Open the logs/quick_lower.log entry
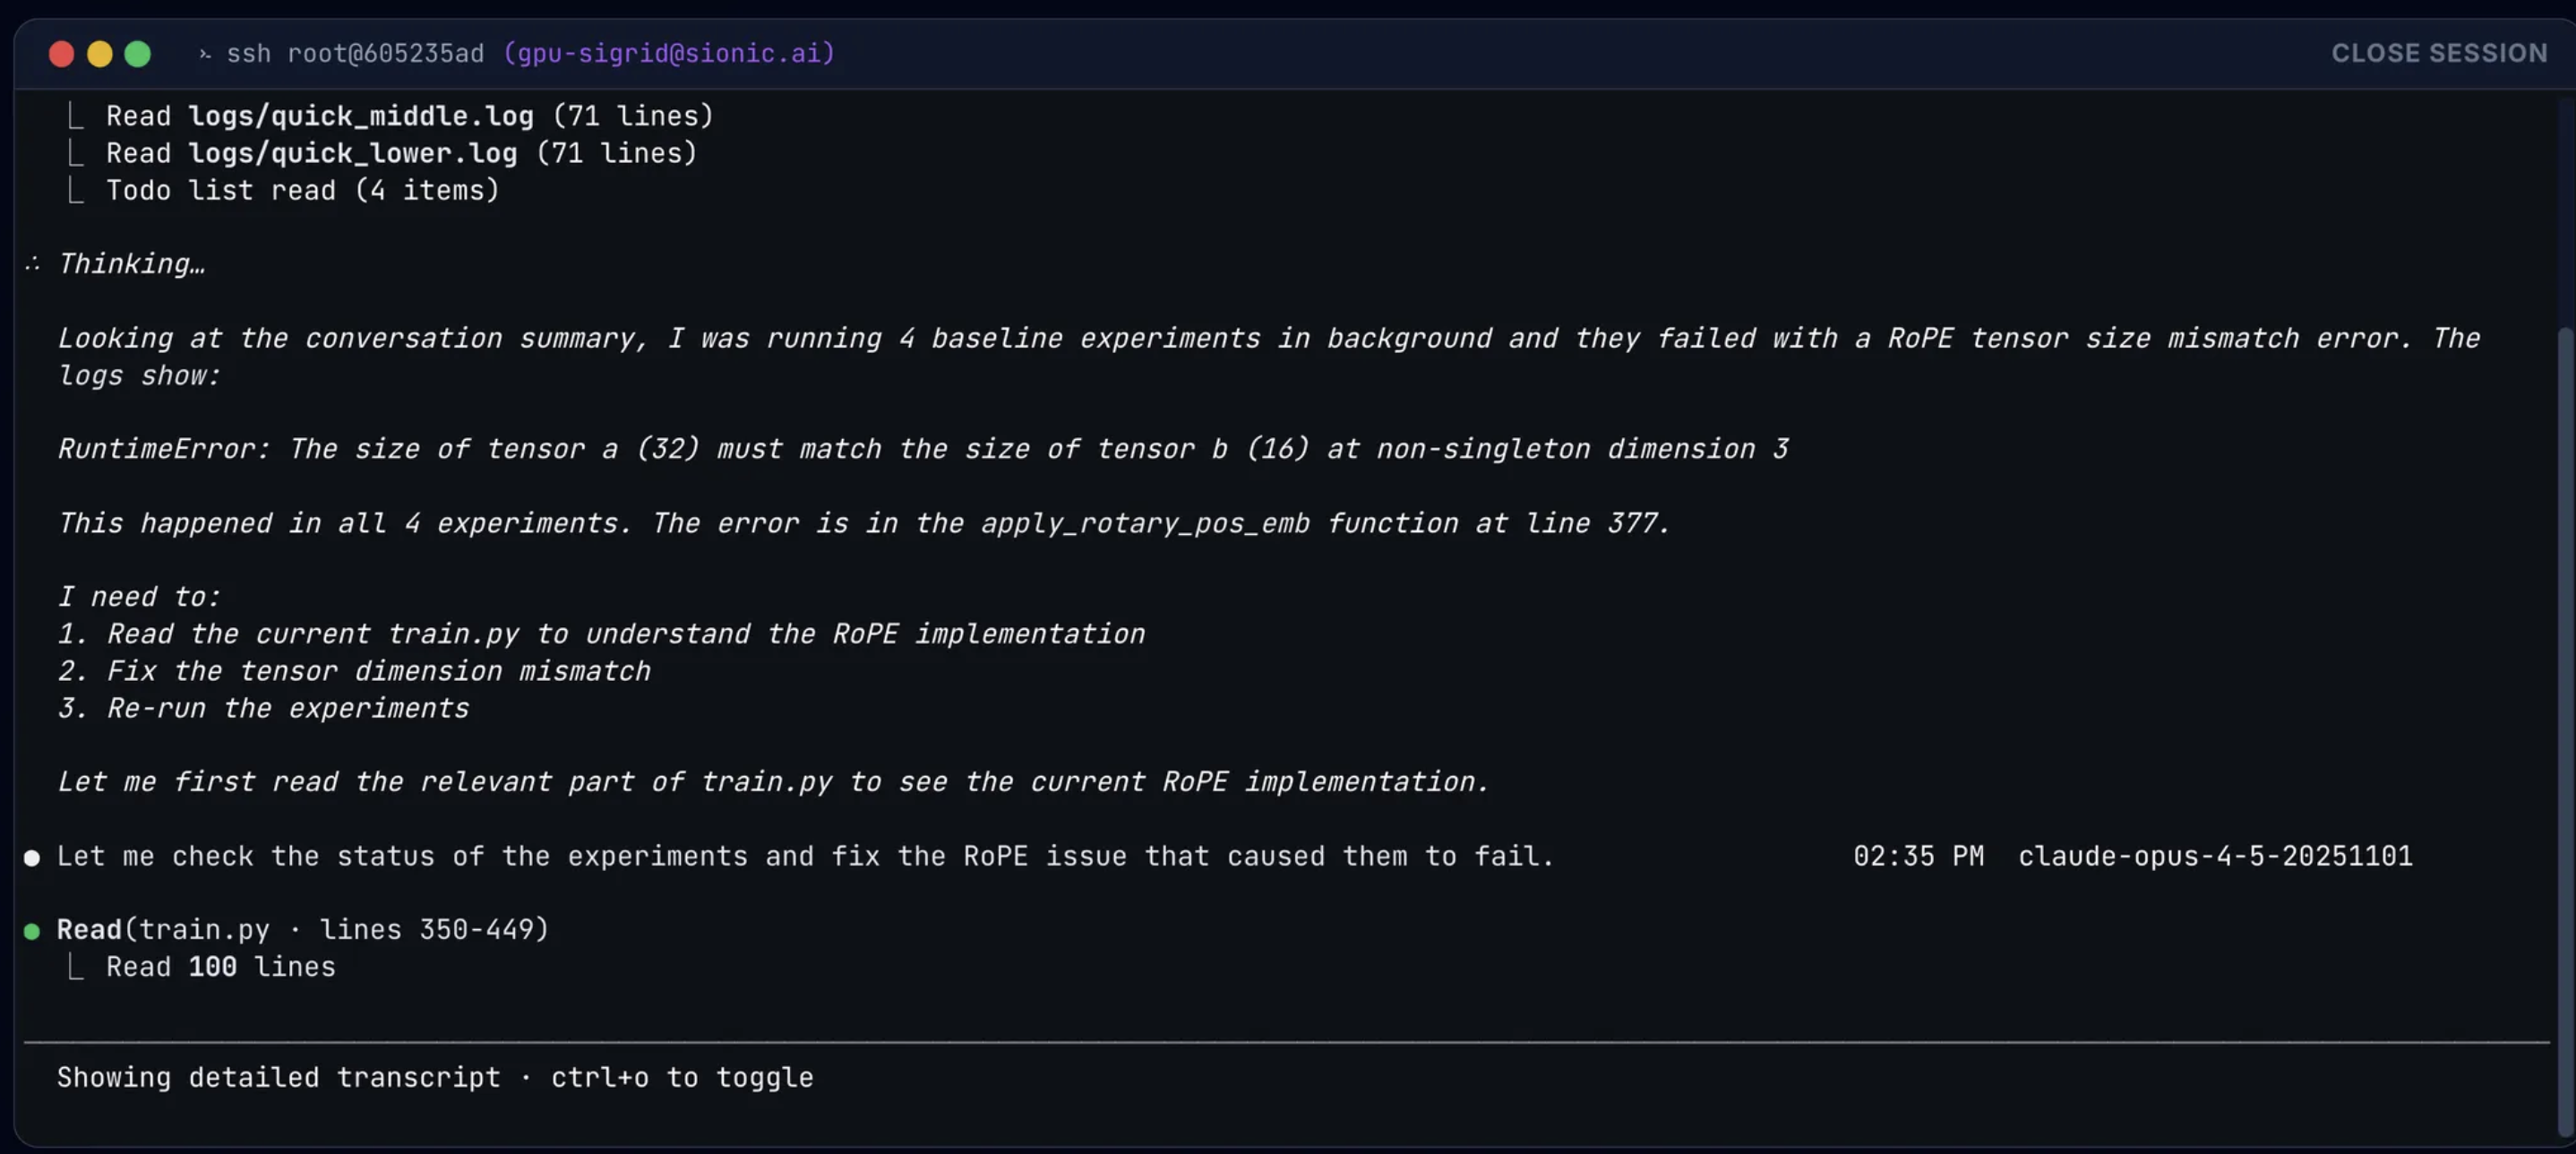Screen dimensions: 2576x1154 tap(353, 154)
